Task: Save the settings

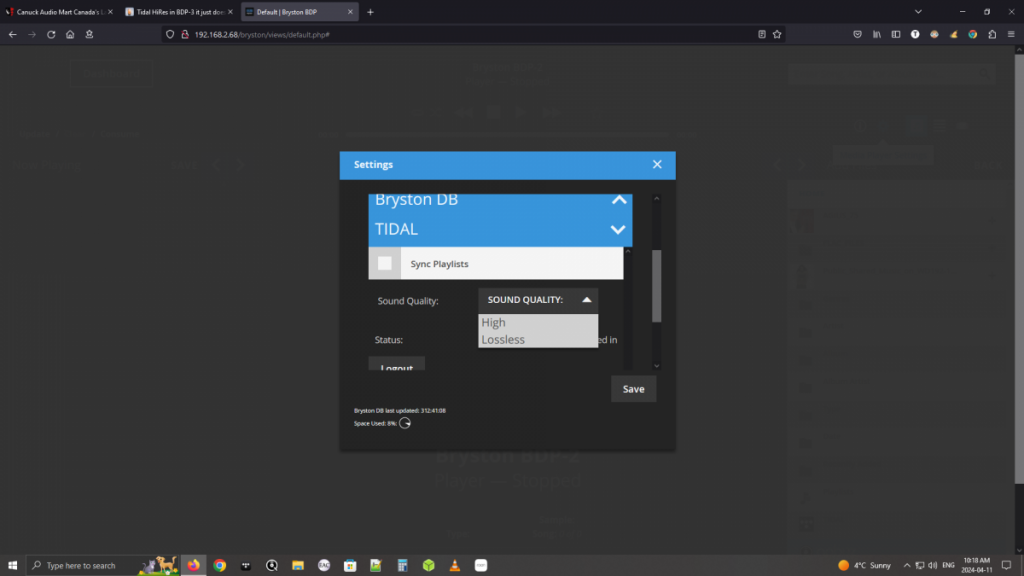Action: click(x=633, y=389)
